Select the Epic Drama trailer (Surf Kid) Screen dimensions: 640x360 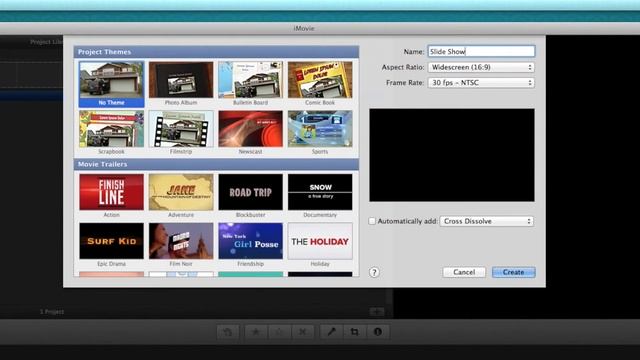point(111,241)
